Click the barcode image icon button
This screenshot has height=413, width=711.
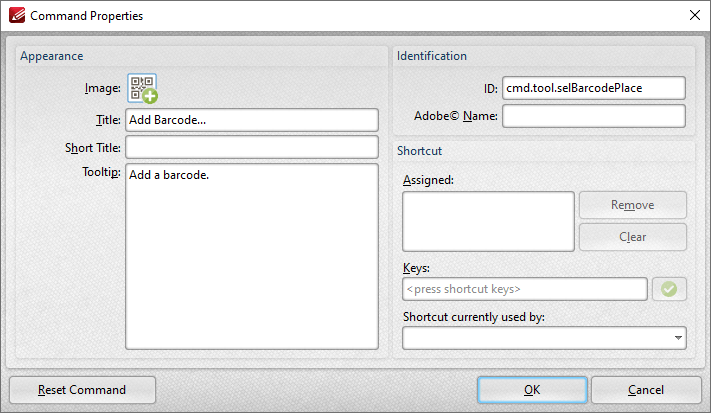pyautogui.click(x=142, y=88)
